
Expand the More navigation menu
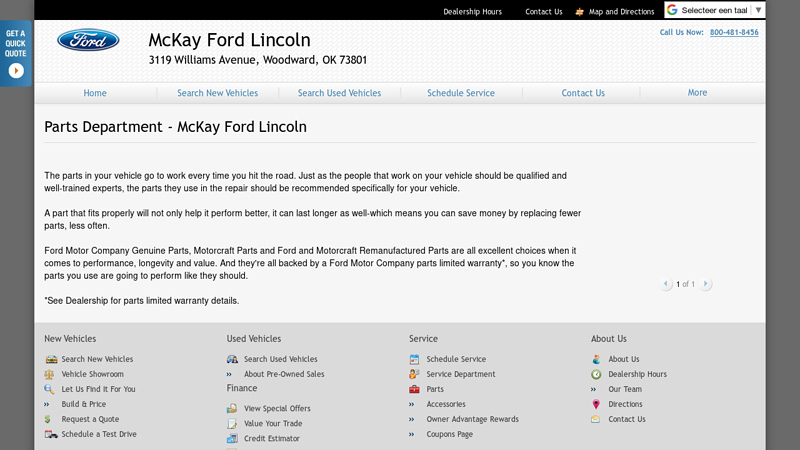[697, 93]
